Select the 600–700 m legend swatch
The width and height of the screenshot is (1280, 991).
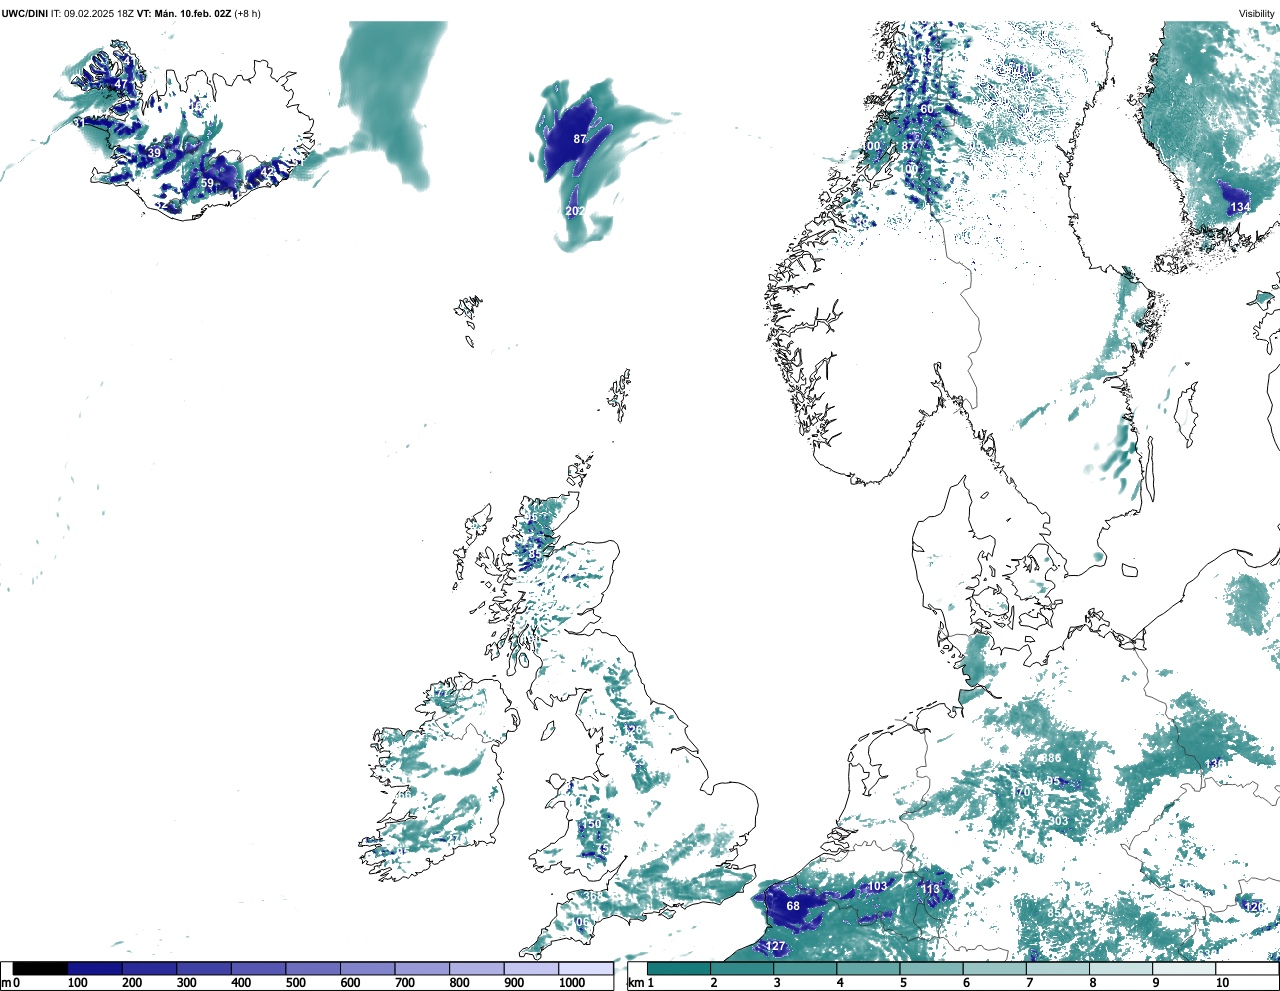[368, 969]
